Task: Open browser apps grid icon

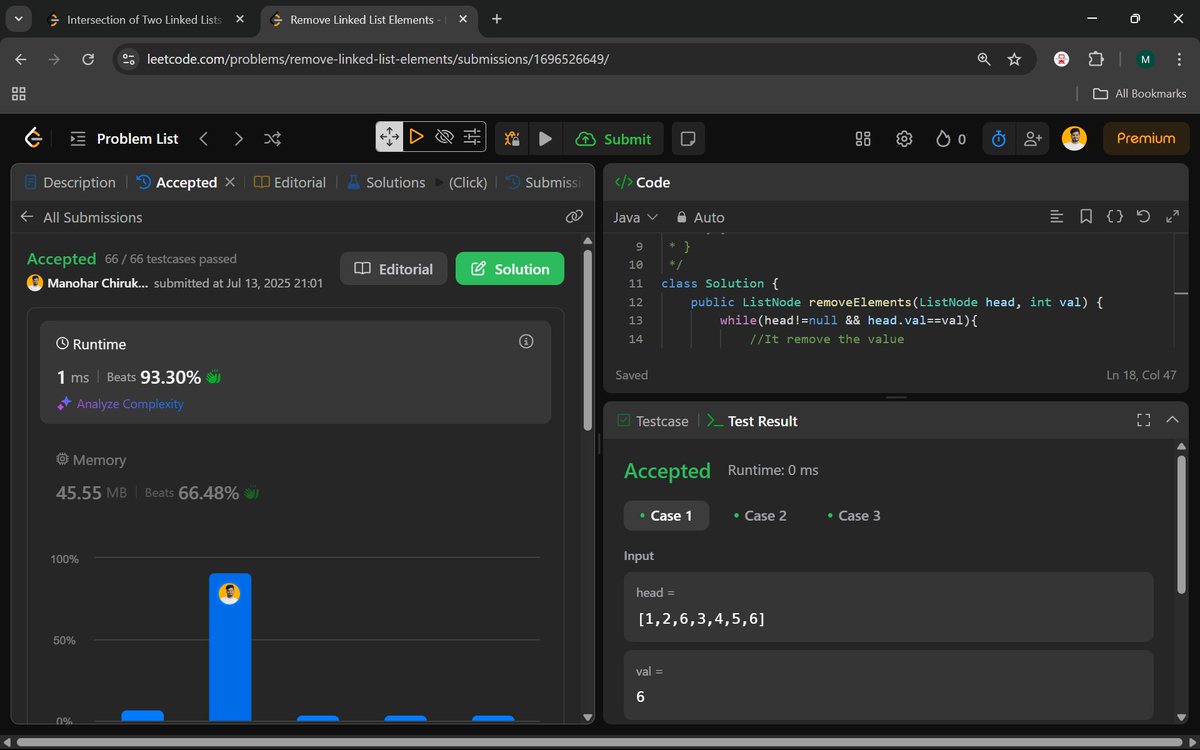Action: 18,93
